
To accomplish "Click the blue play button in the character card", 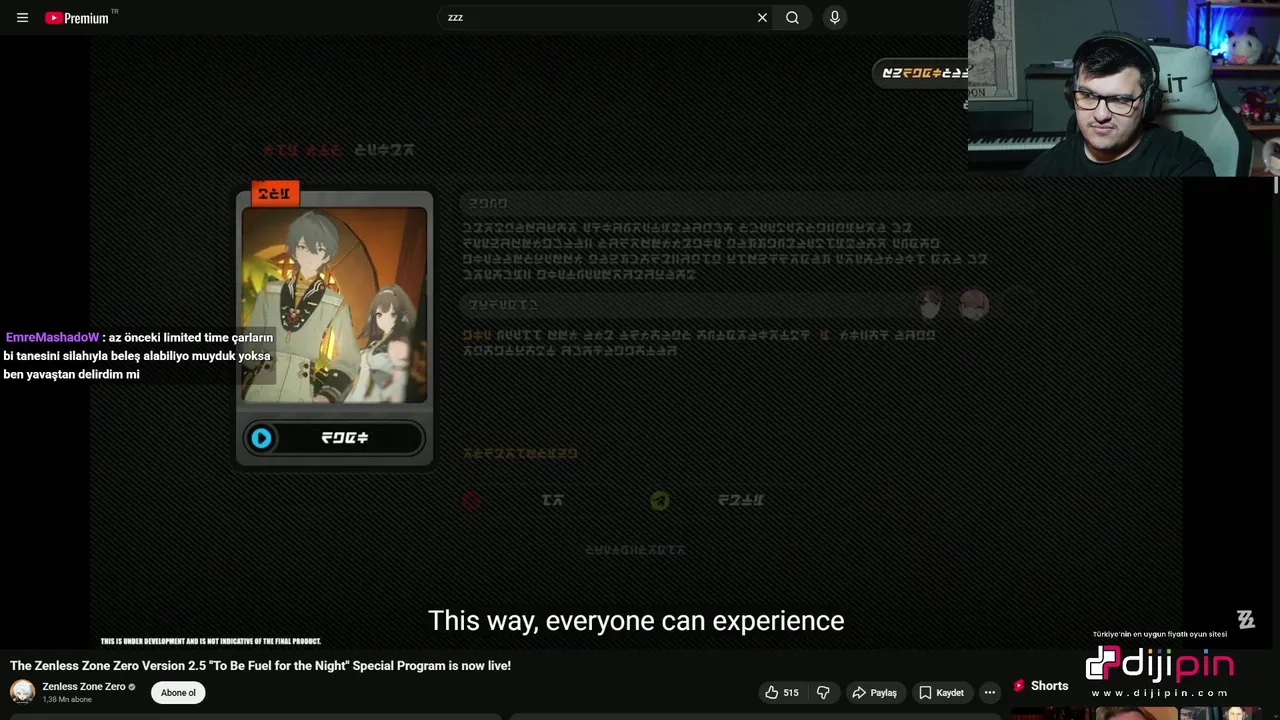I will click(261, 438).
